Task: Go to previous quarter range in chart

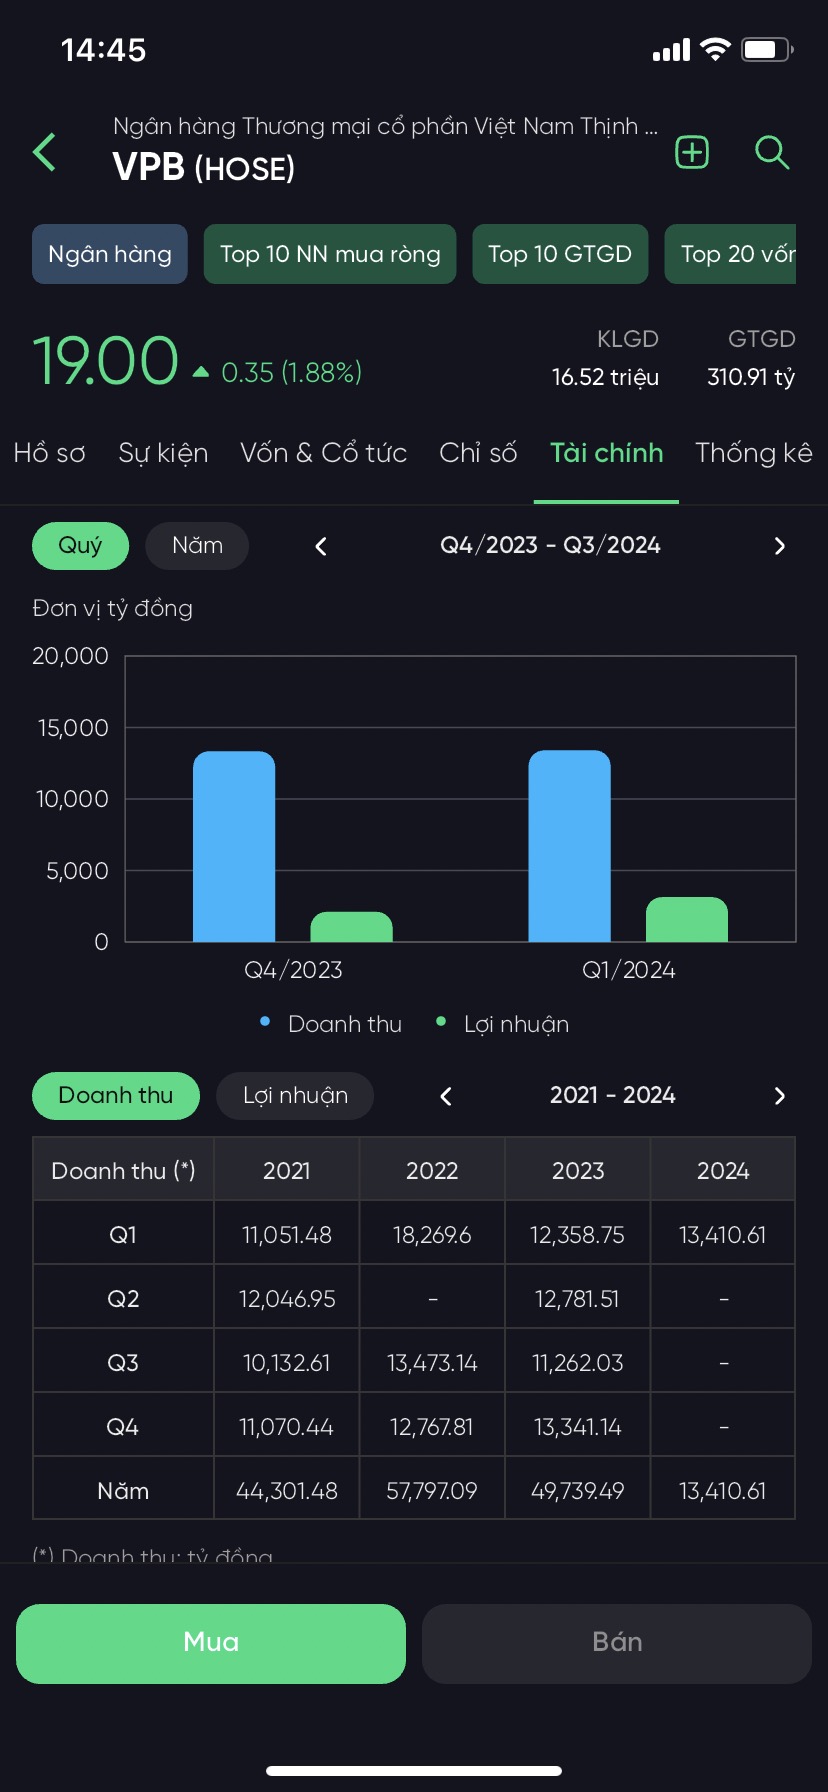Action: tap(321, 546)
